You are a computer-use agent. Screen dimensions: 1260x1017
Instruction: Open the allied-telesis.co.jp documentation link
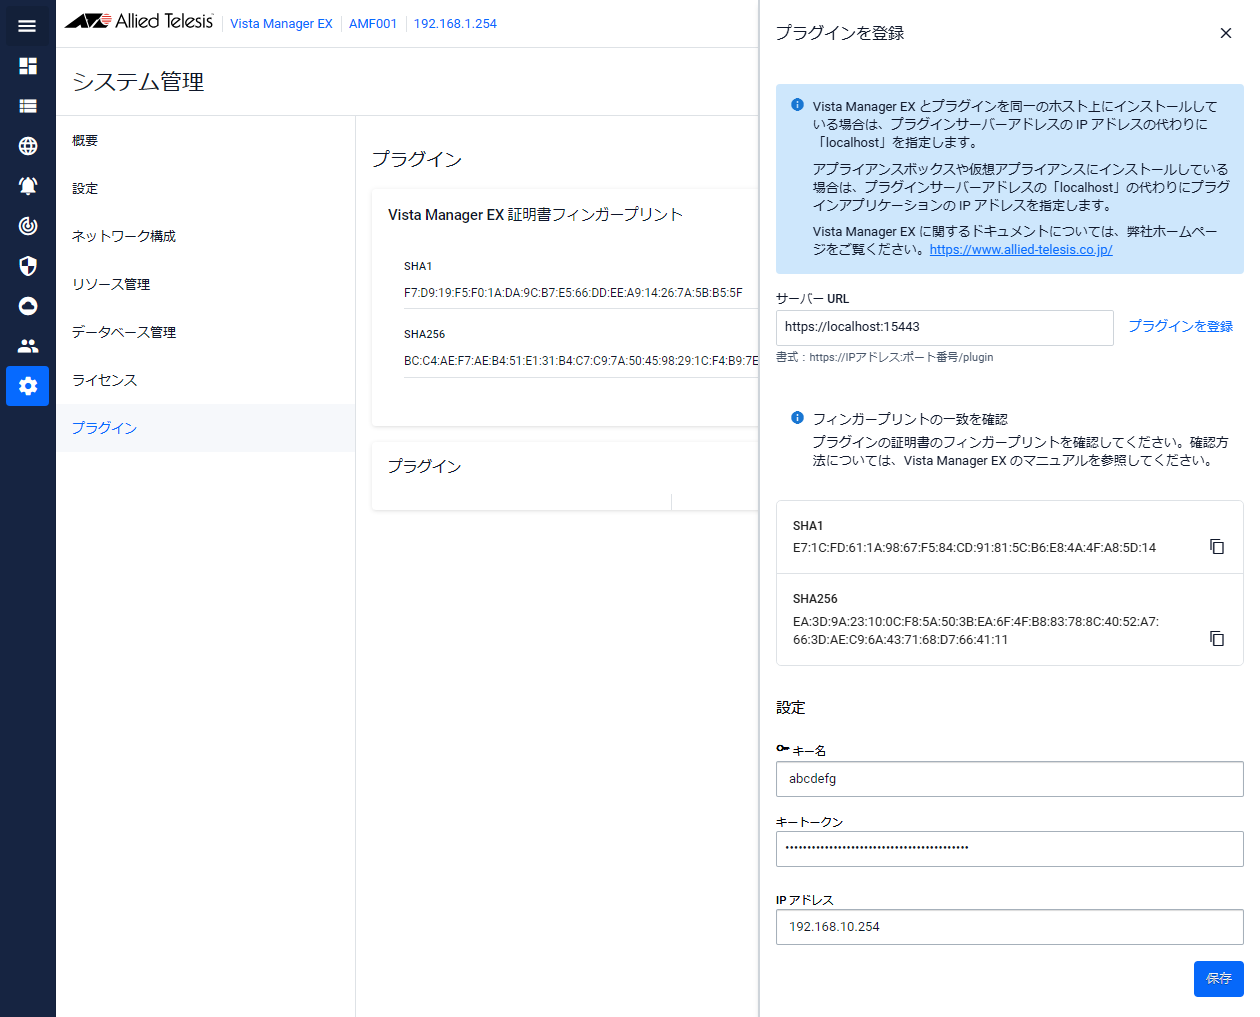tap(1021, 250)
